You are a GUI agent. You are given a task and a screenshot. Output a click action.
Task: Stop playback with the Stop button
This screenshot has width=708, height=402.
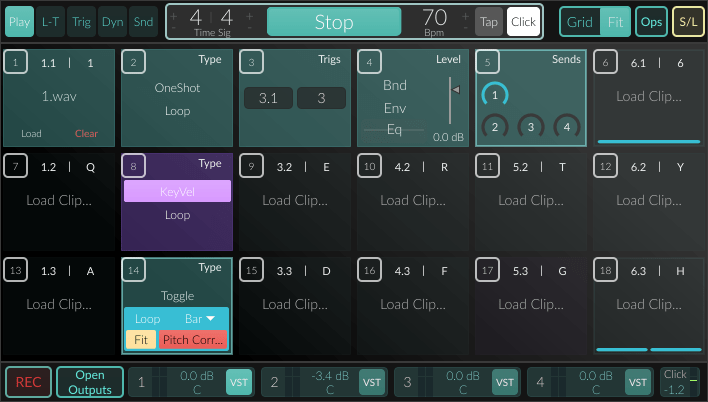(x=334, y=22)
